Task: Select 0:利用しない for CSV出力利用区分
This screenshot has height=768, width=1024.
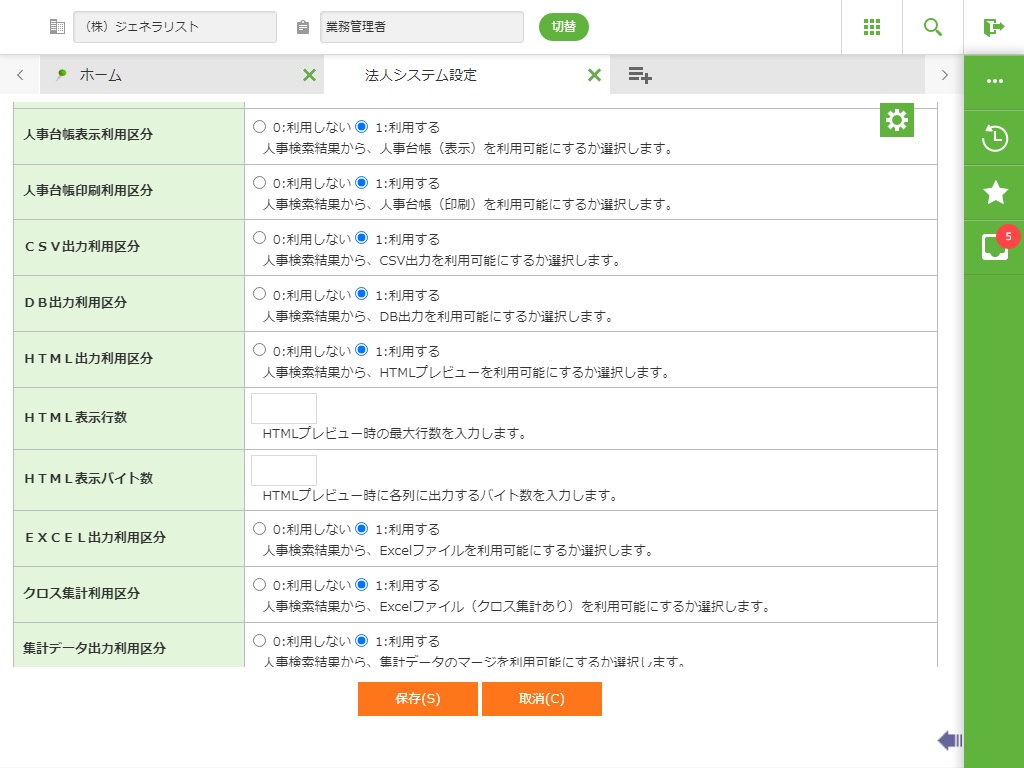Action: click(260, 239)
